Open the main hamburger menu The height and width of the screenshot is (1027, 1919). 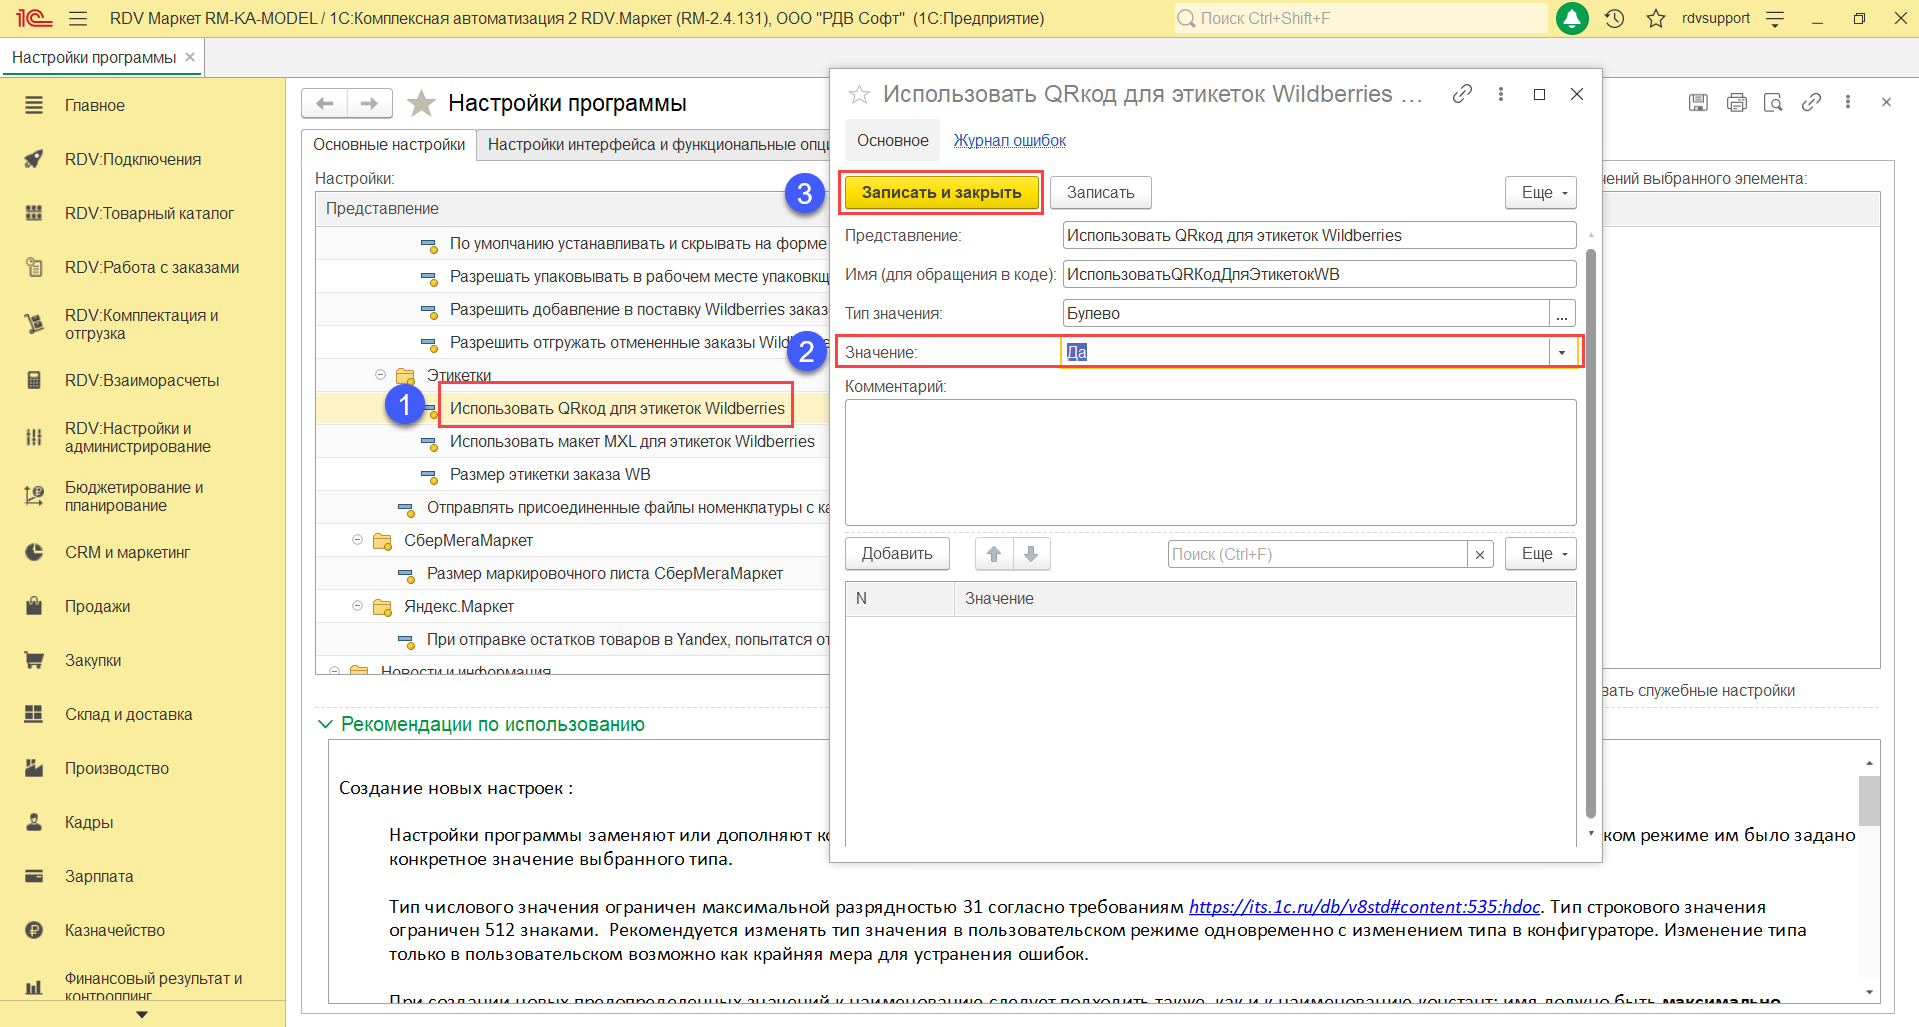78,19
